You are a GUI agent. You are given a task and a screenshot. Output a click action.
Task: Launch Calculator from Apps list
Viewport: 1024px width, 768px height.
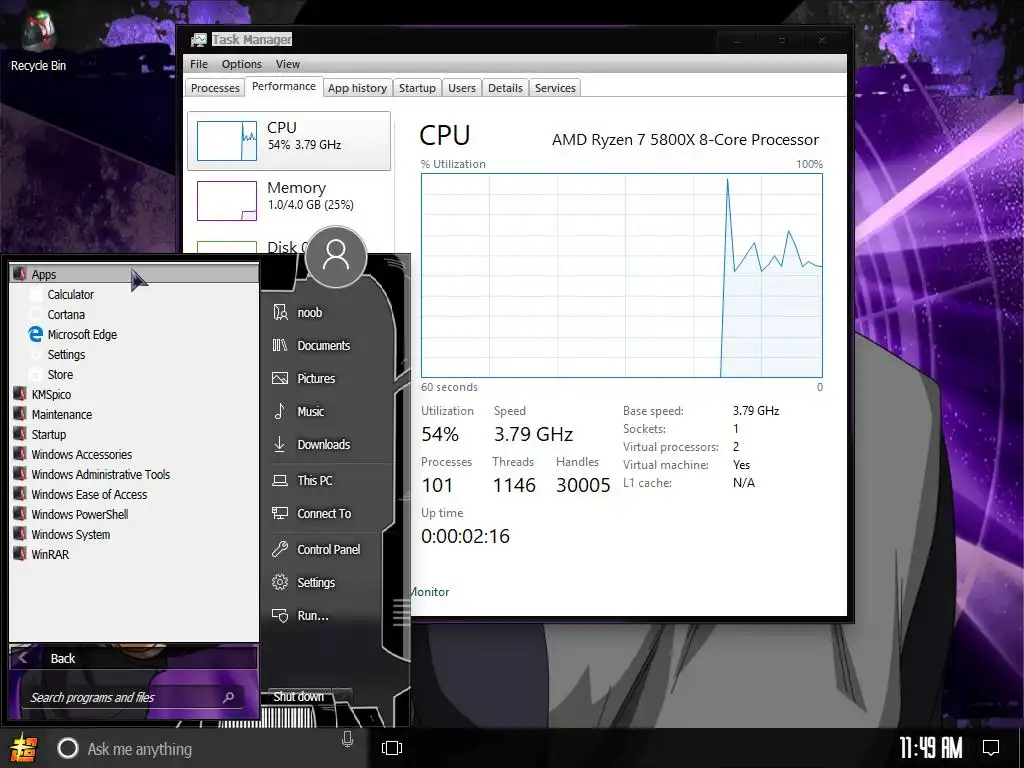71,295
